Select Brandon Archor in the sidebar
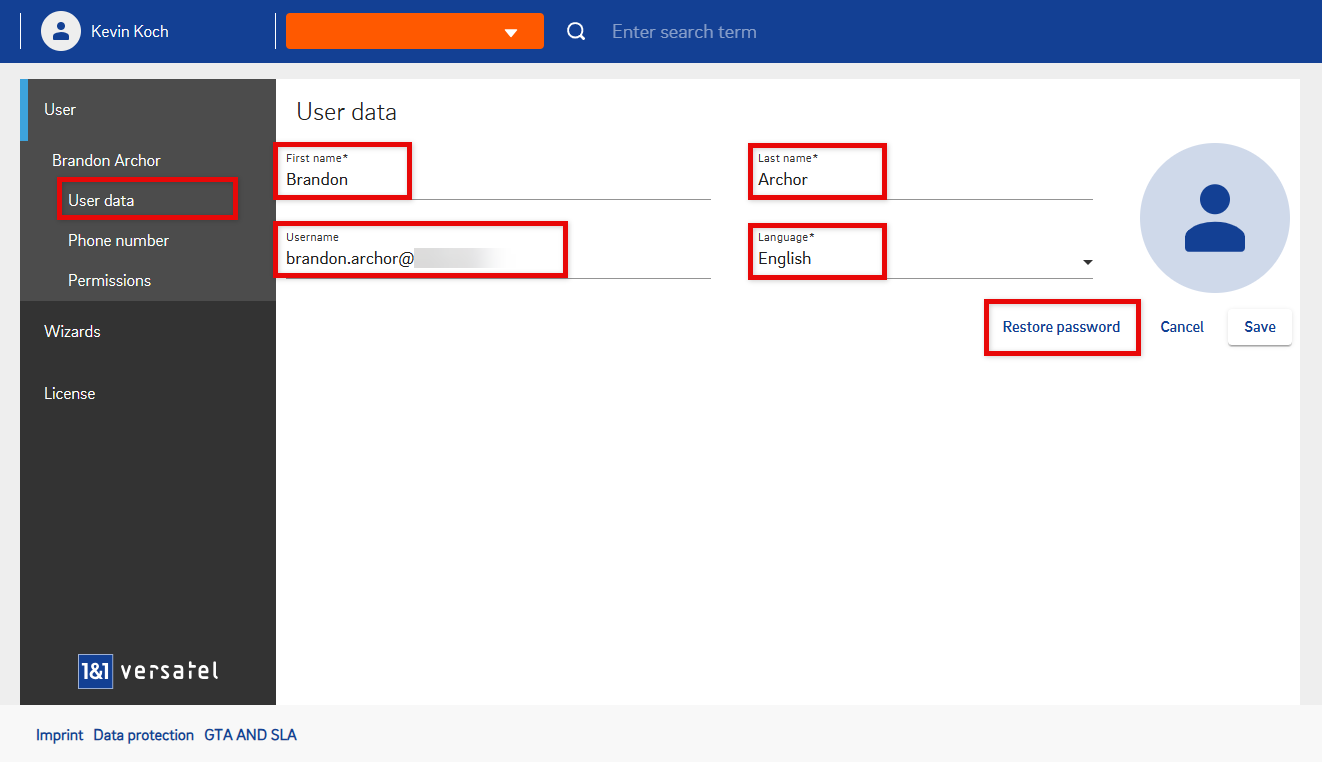 pos(106,160)
